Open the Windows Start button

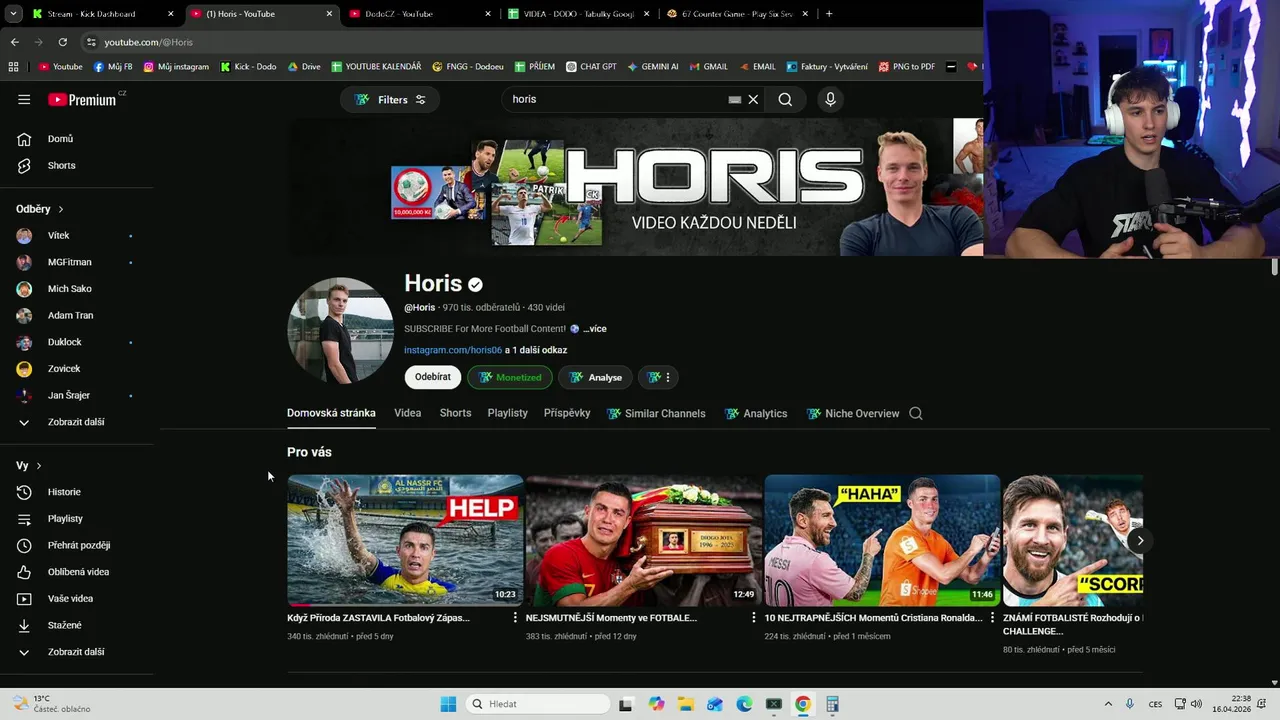pyautogui.click(x=448, y=704)
